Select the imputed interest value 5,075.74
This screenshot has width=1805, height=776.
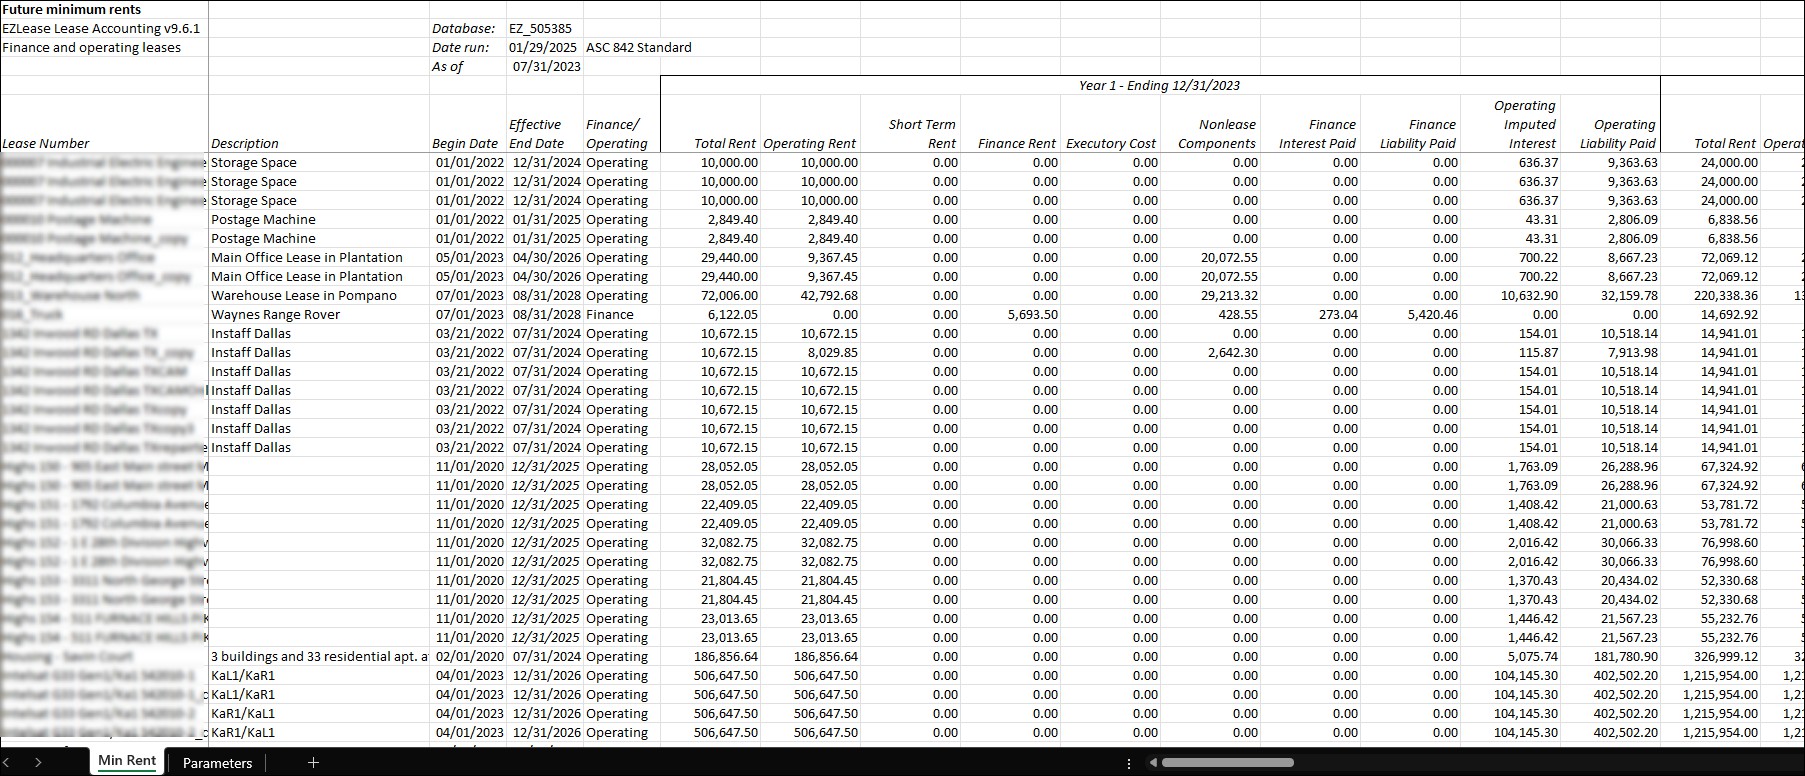coord(1532,656)
